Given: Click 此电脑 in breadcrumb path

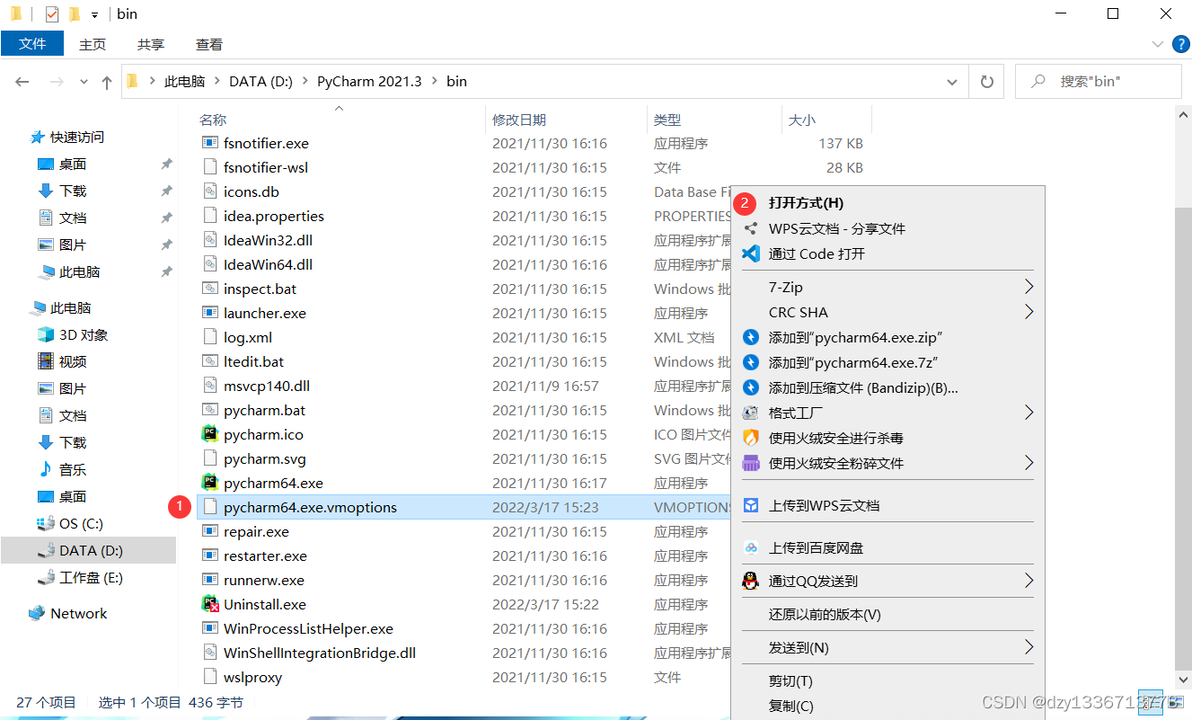Looking at the screenshot, I should point(185,81).
